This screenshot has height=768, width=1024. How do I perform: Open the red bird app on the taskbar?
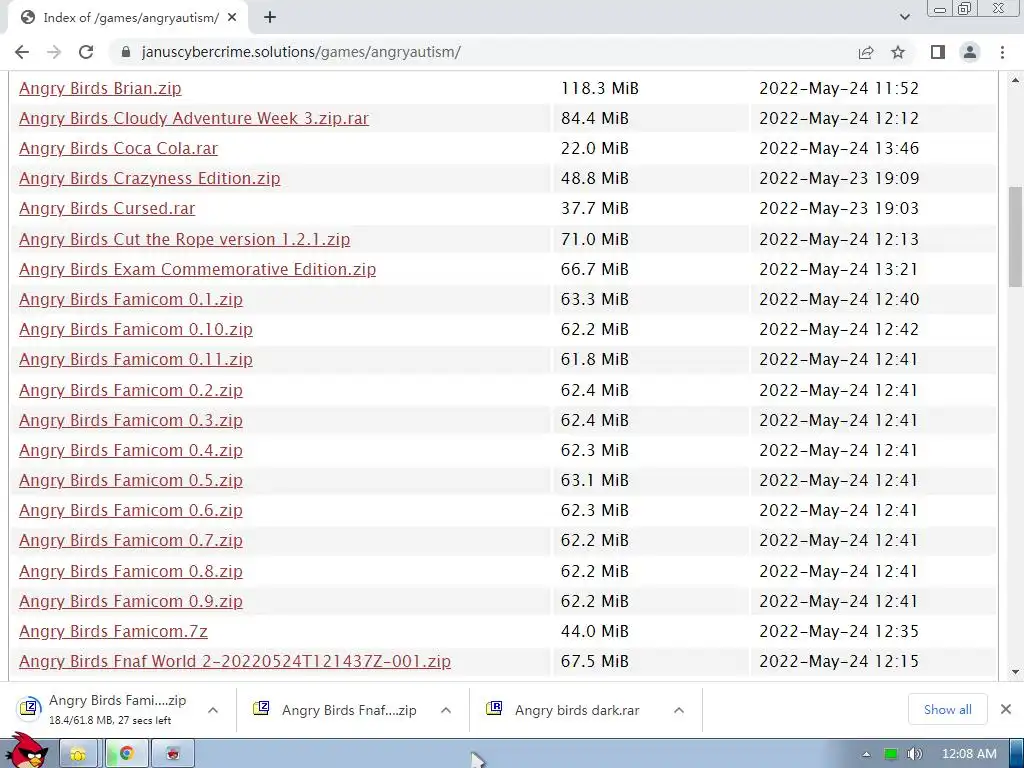173,754
